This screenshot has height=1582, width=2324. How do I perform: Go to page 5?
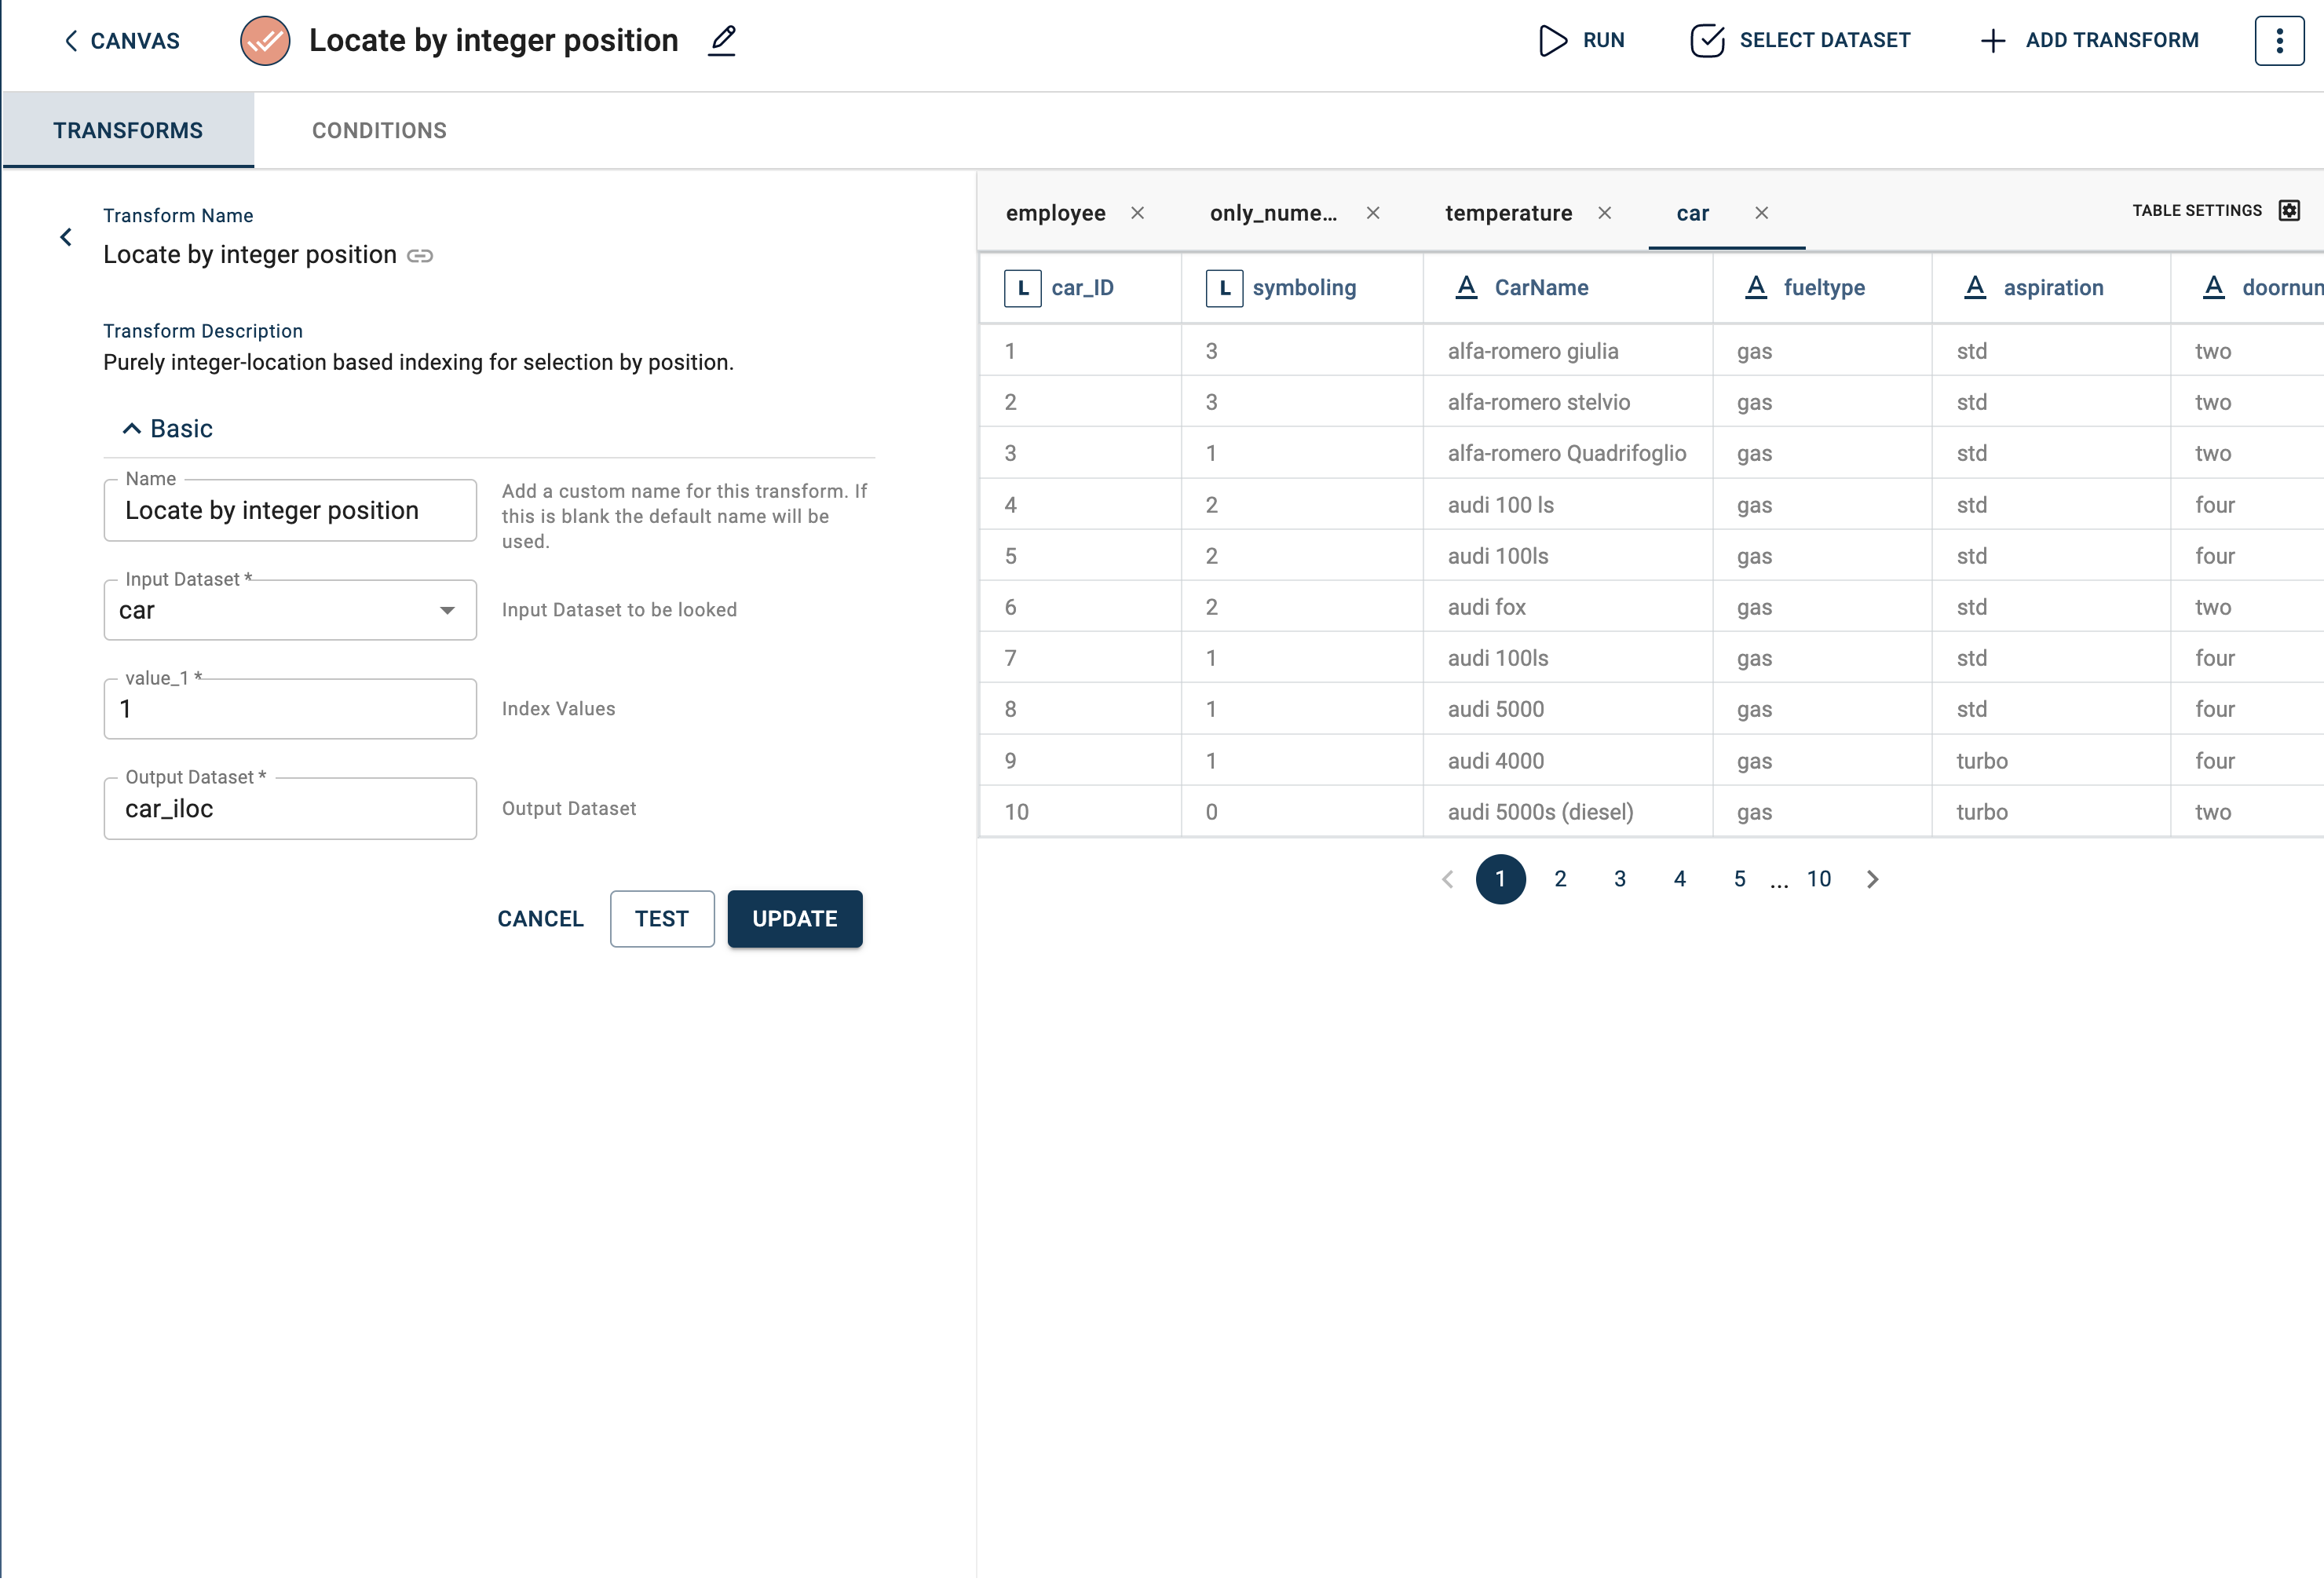pos(1740,880)
